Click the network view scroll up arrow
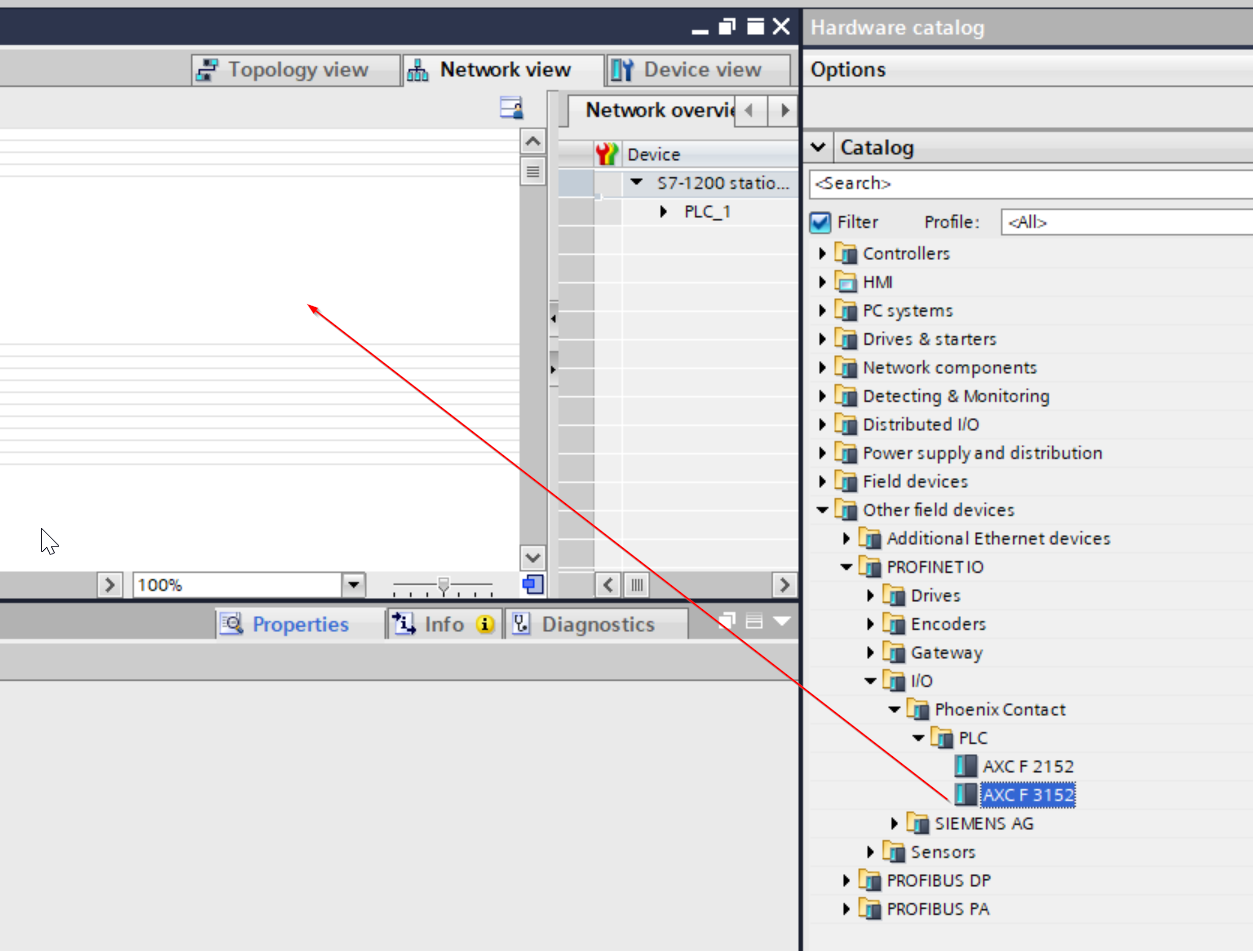Screen dimensions: 1253x951 533,142
